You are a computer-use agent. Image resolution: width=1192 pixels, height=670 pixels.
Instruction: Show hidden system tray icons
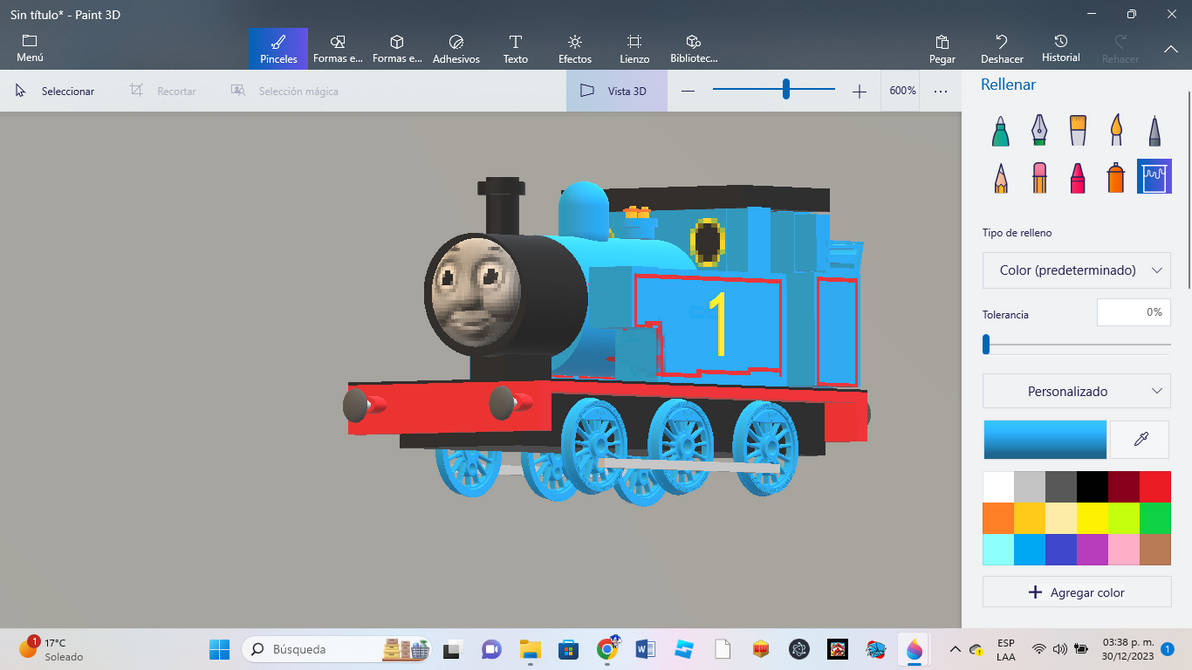(x=955, y=649)
